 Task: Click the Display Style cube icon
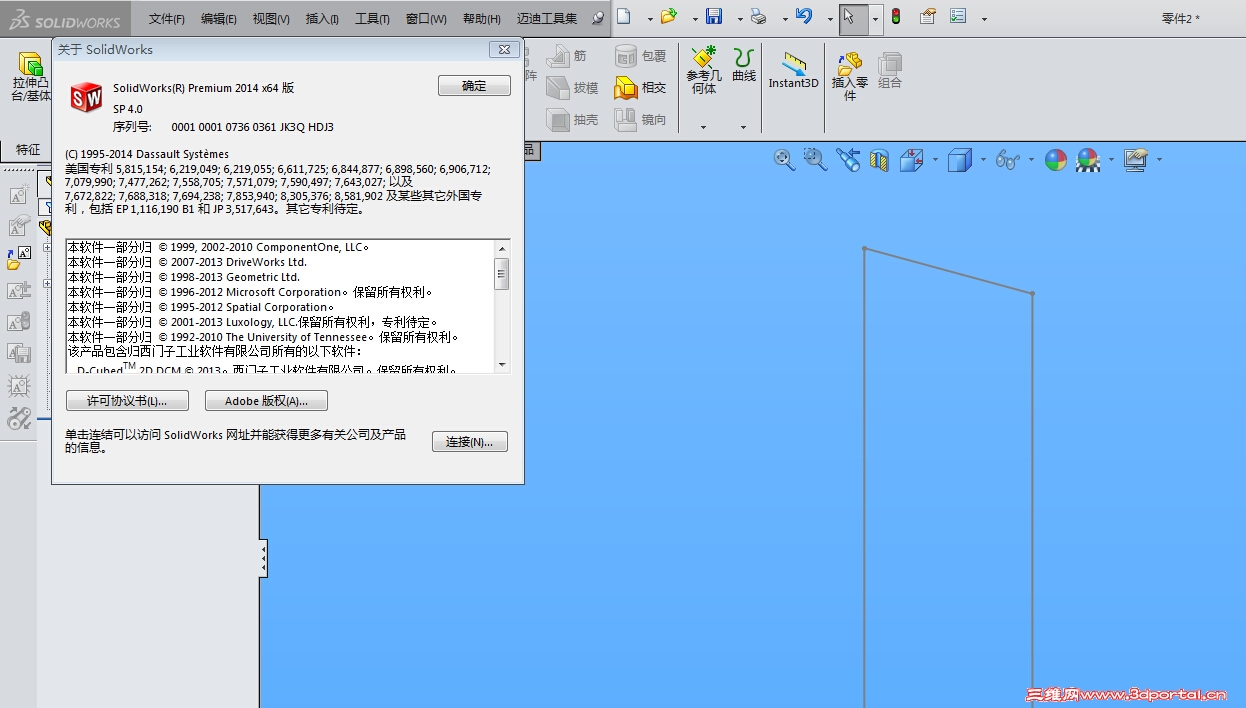pyautogui.click(x=959, y=160)
